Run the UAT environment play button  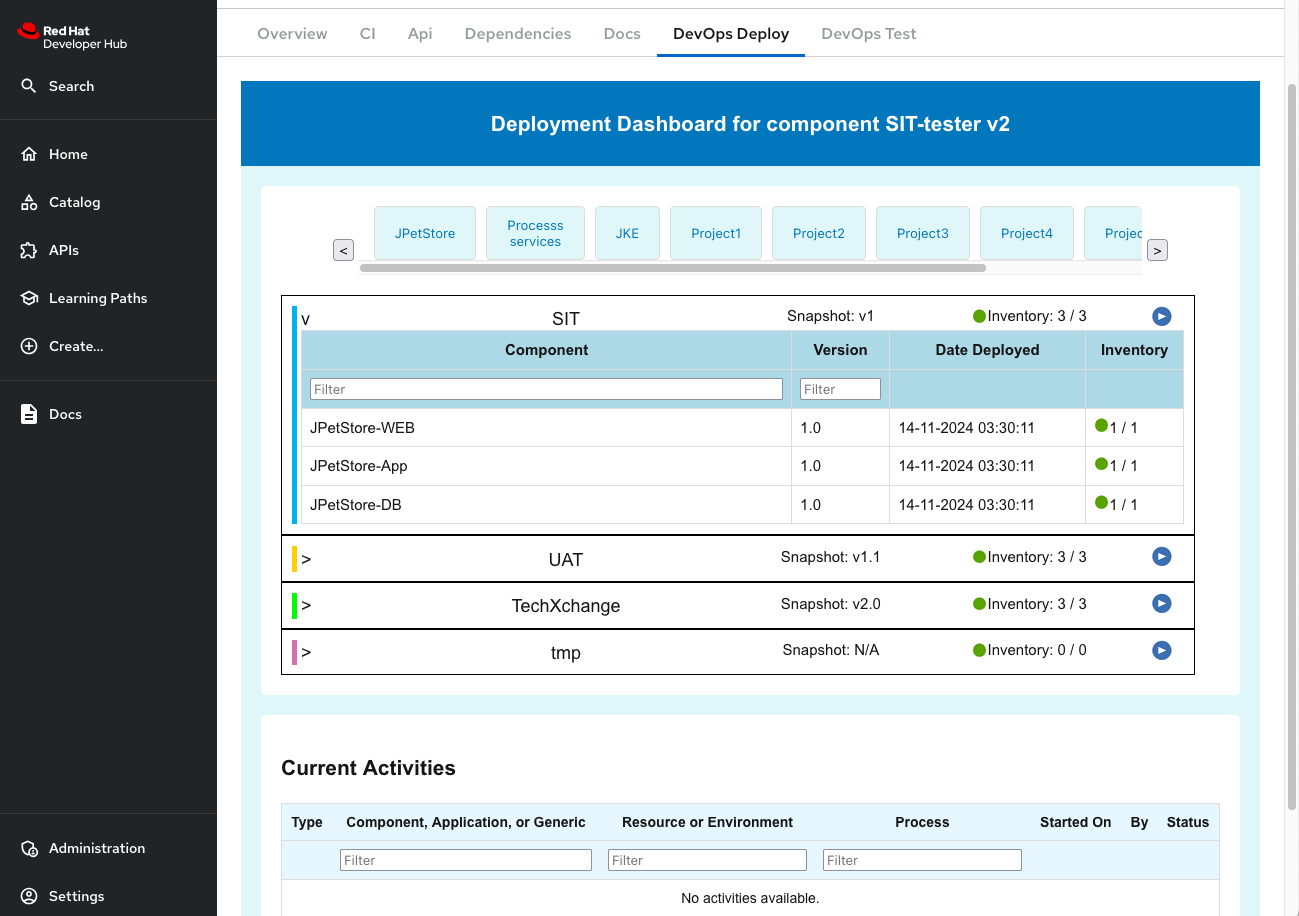click(1161, 557)
